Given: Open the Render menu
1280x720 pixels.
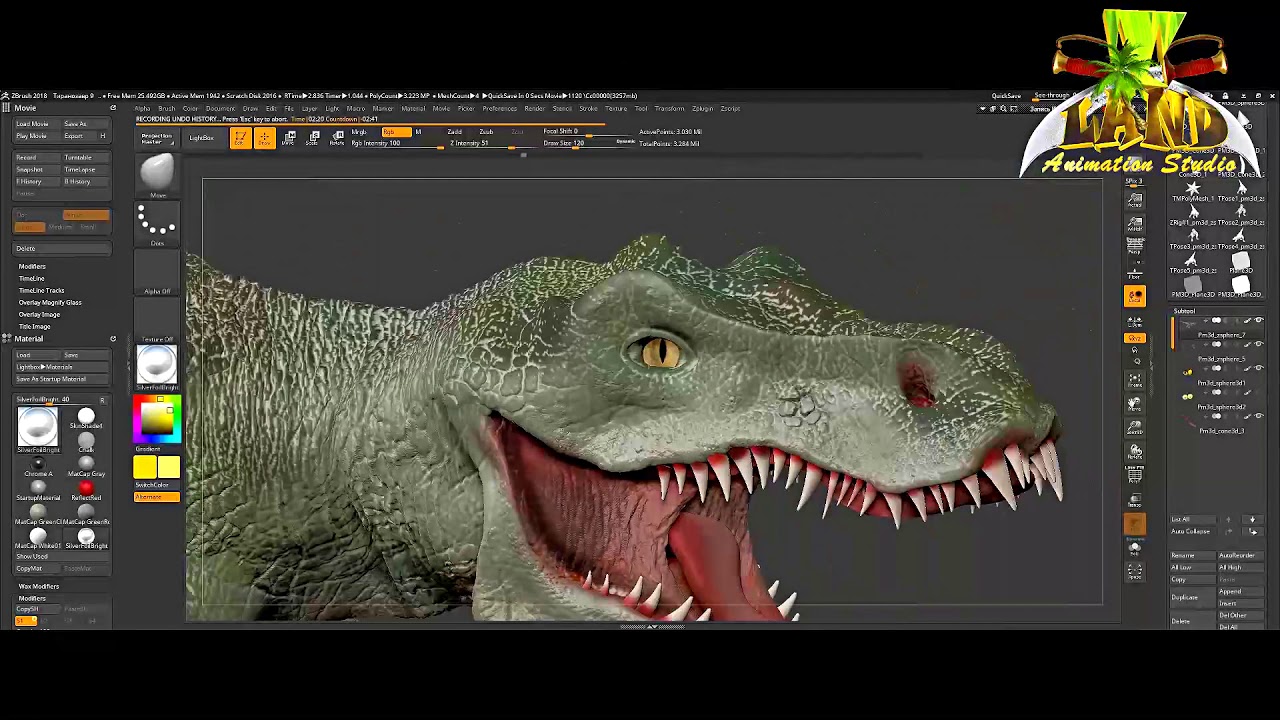Looking at the screenshot, I should (535, 108).
